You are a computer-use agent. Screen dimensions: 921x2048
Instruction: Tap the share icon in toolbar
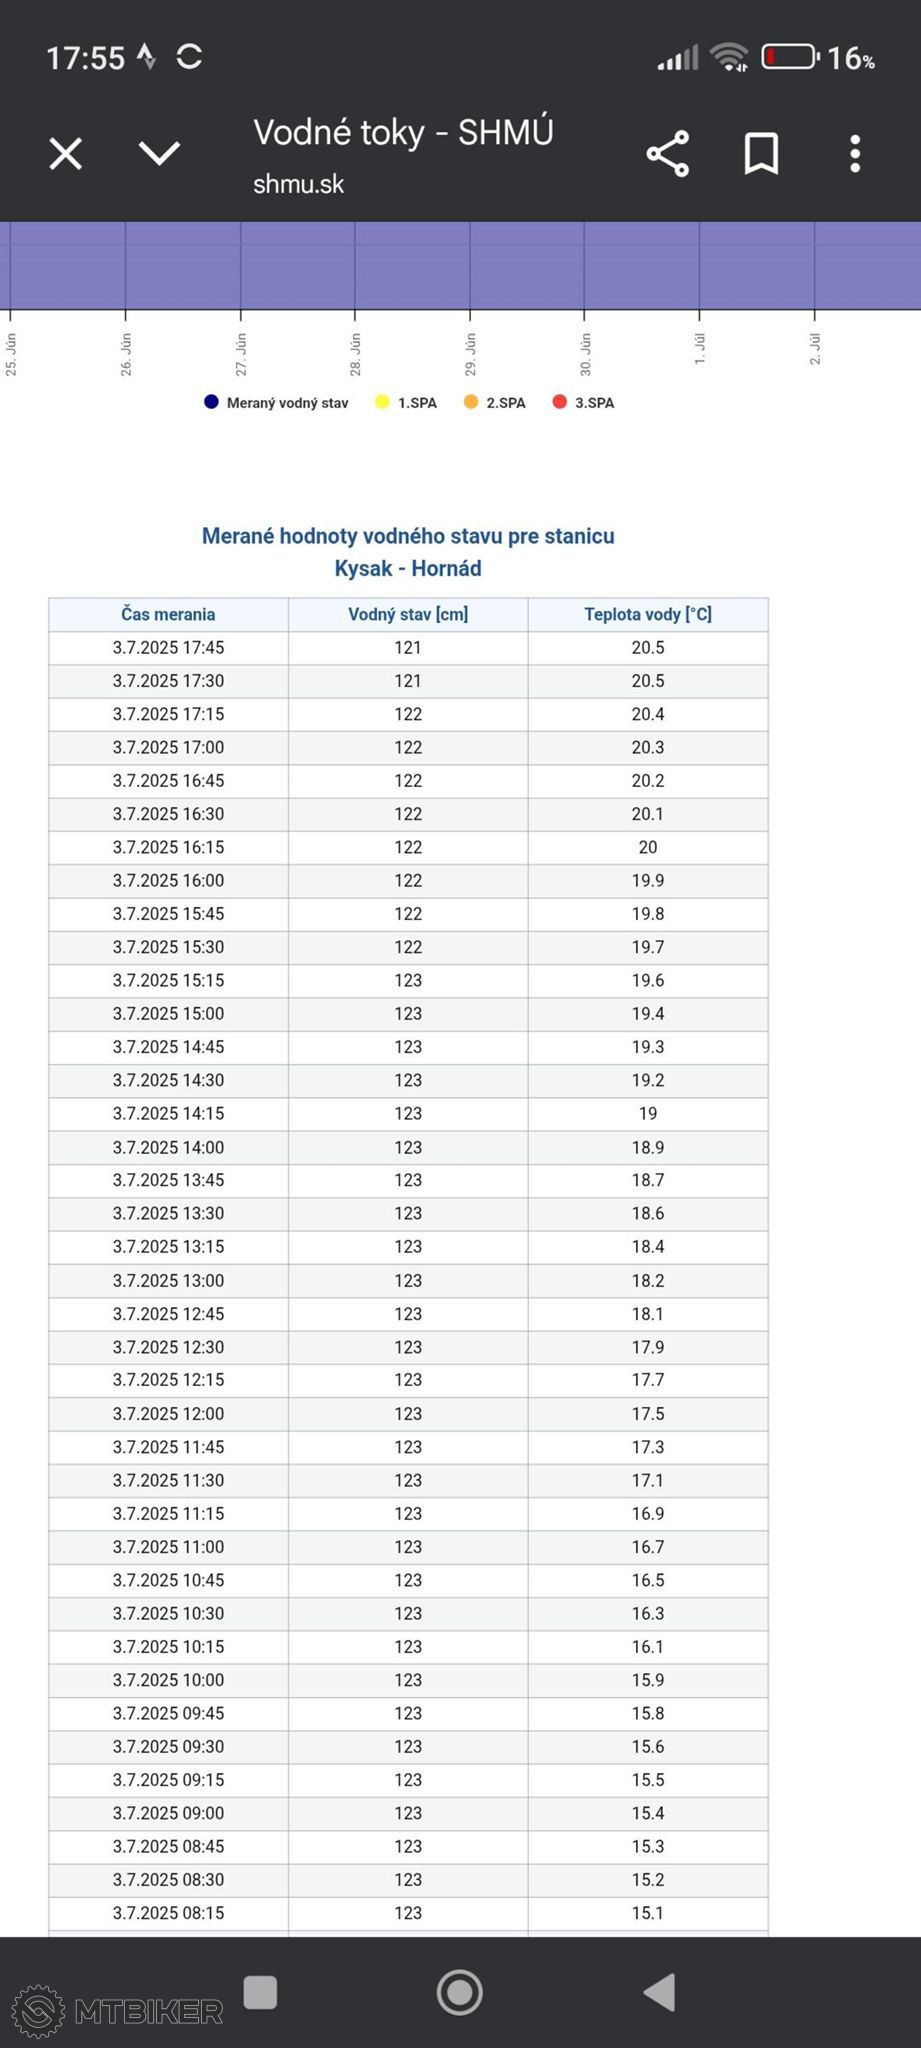tap(668, 154)
